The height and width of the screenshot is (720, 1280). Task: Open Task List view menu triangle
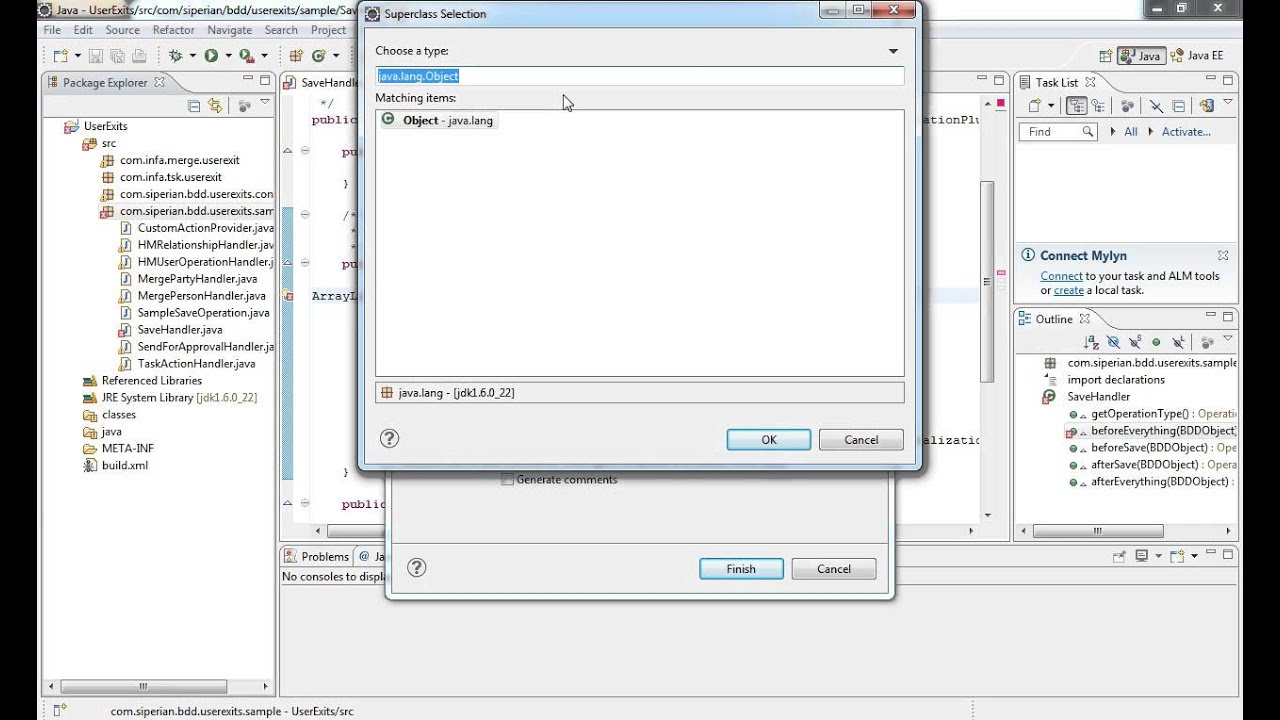point(1227,101)
